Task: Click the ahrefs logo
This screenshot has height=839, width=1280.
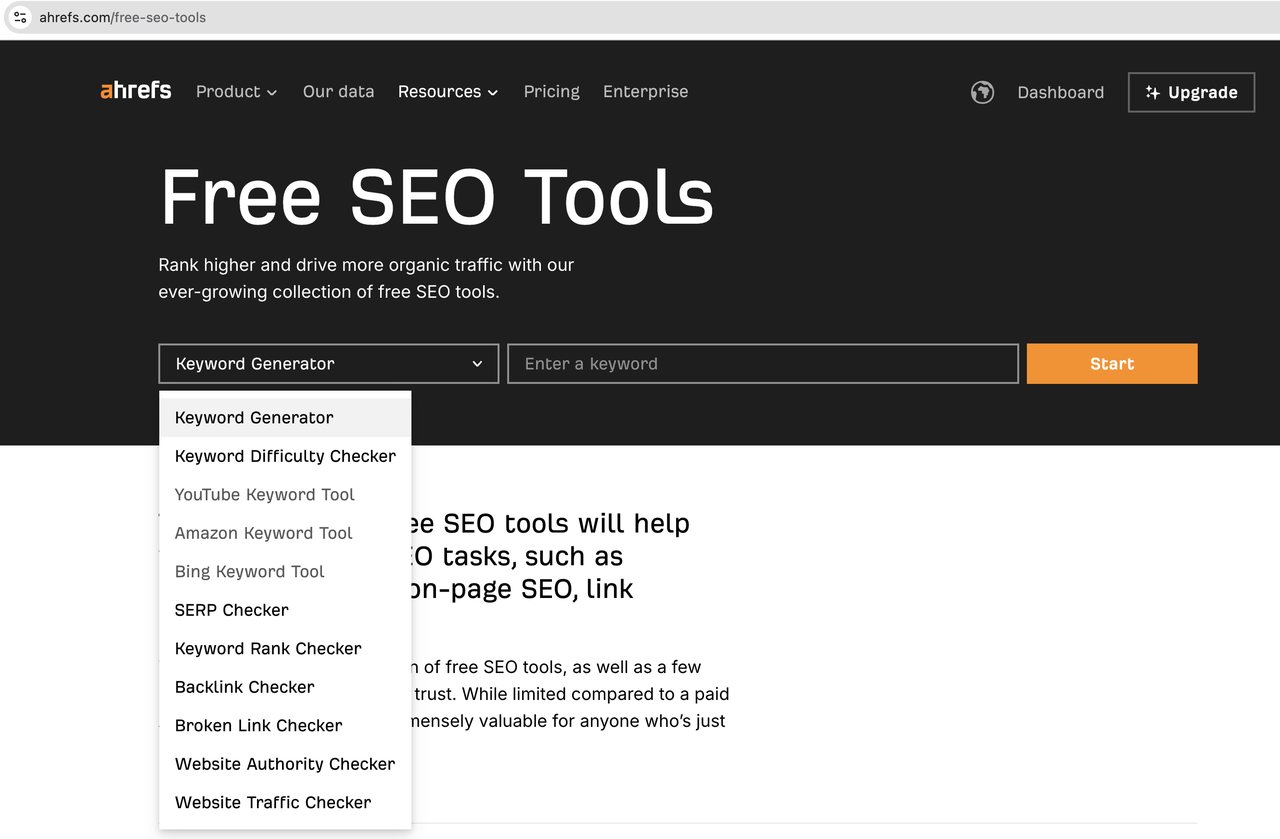Action: click(136, 91)
